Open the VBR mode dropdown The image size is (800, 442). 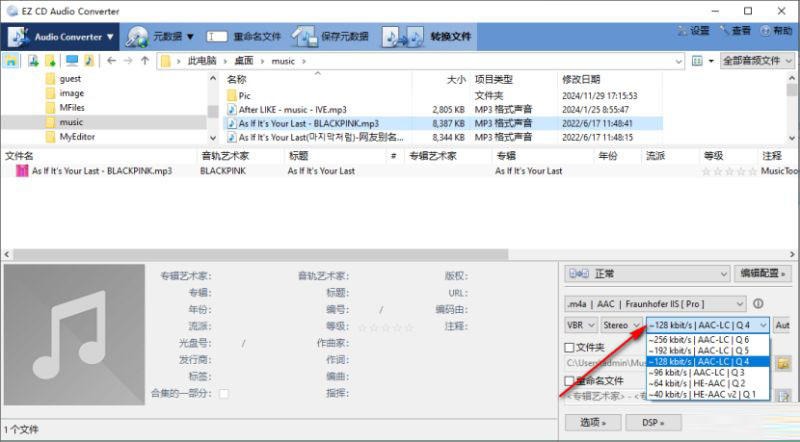(x=581, y=325)
